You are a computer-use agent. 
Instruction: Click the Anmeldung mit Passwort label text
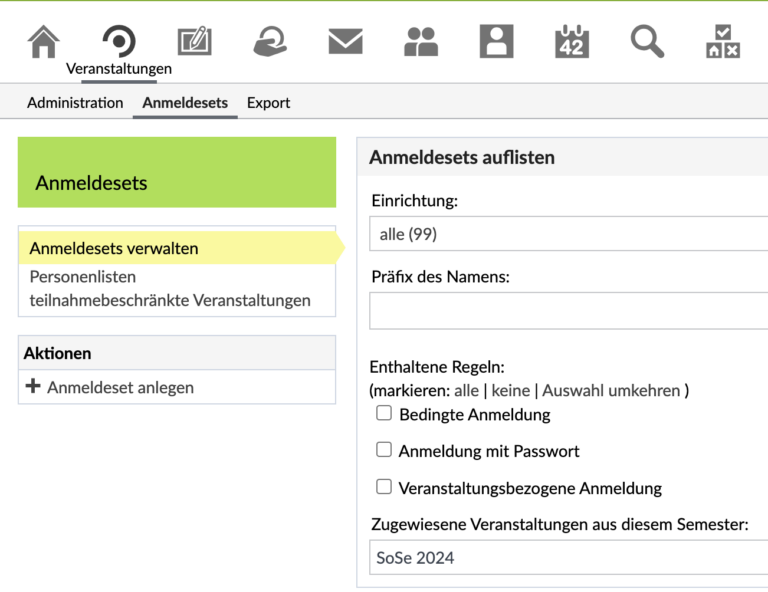pyautogui.click(x=489, y=451)
